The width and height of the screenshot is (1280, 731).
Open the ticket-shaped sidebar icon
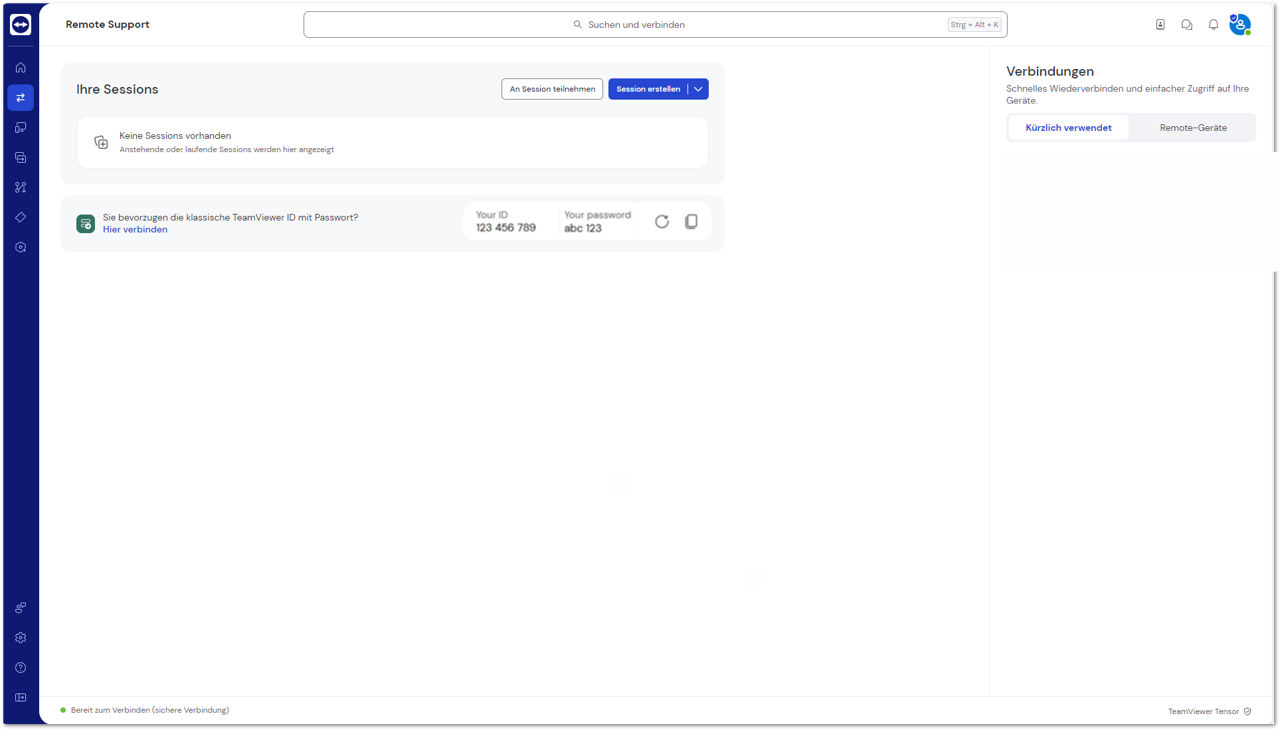(x=20, y=217)
